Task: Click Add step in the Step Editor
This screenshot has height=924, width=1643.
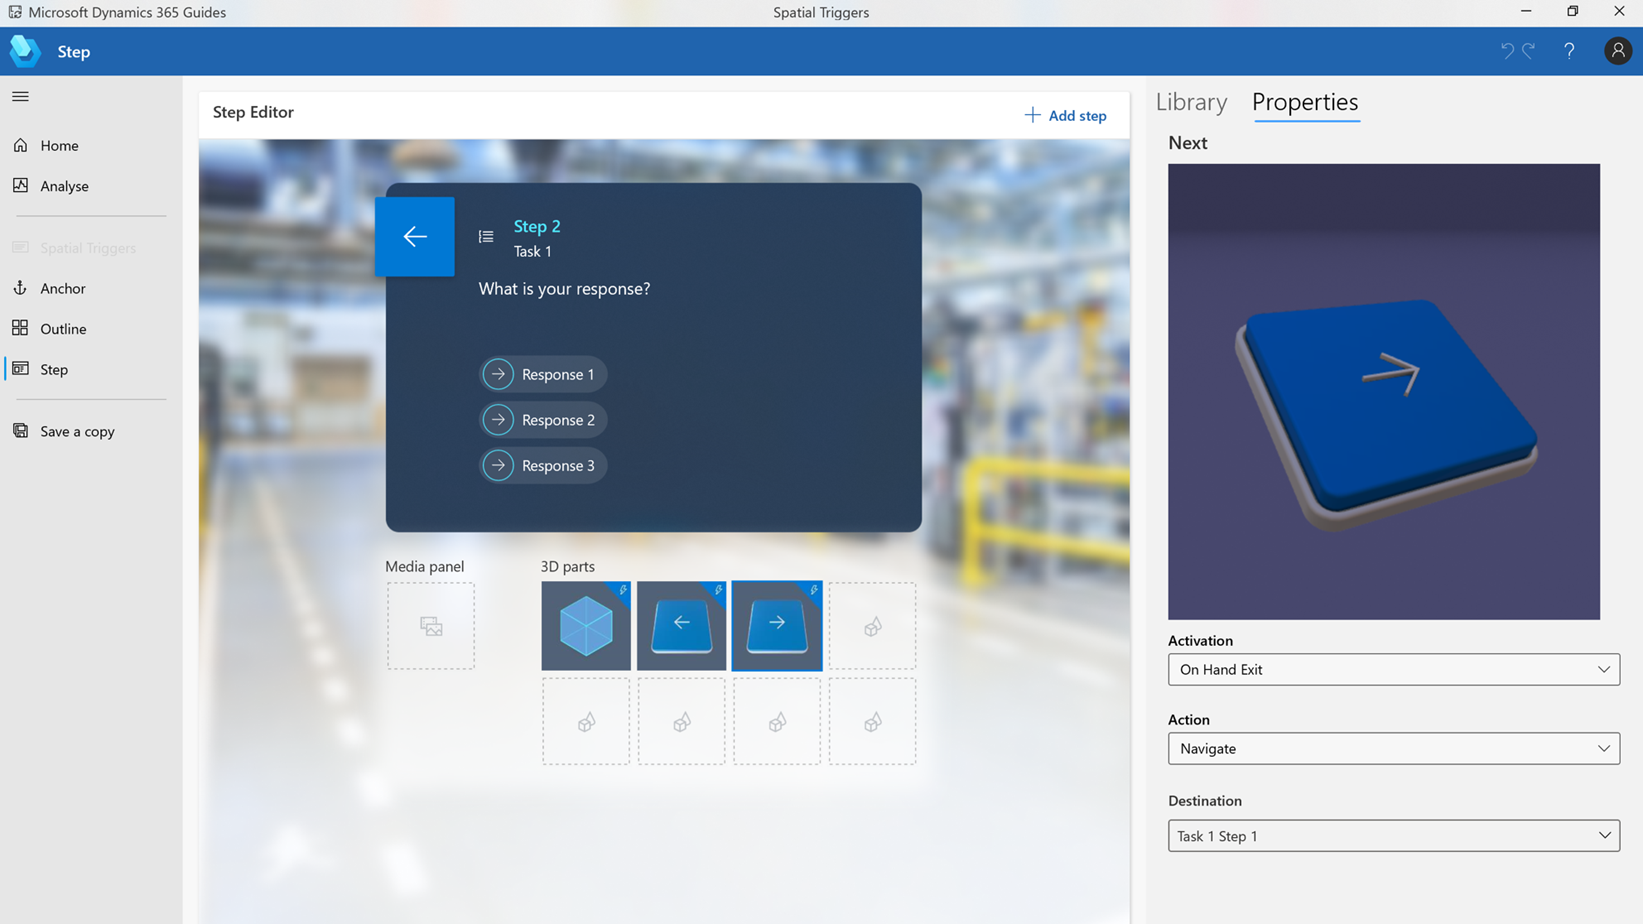Action: [1065, 115]
